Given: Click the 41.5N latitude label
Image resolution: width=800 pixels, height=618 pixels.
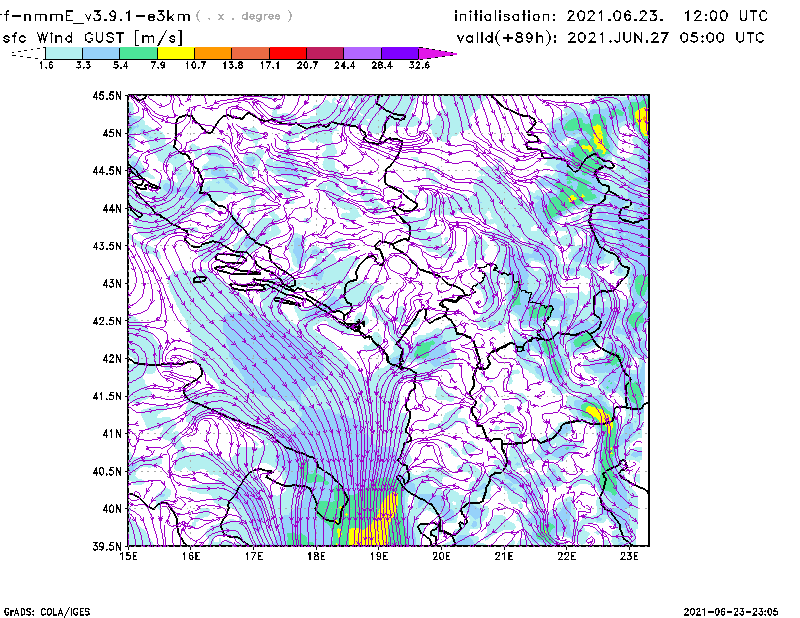Looking at the screenshot, I should point(107,396).
